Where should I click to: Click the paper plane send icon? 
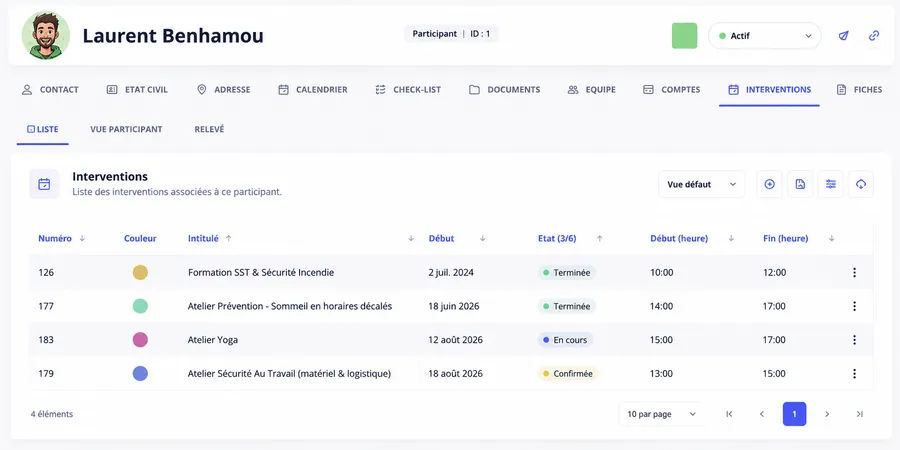[843, 36]
